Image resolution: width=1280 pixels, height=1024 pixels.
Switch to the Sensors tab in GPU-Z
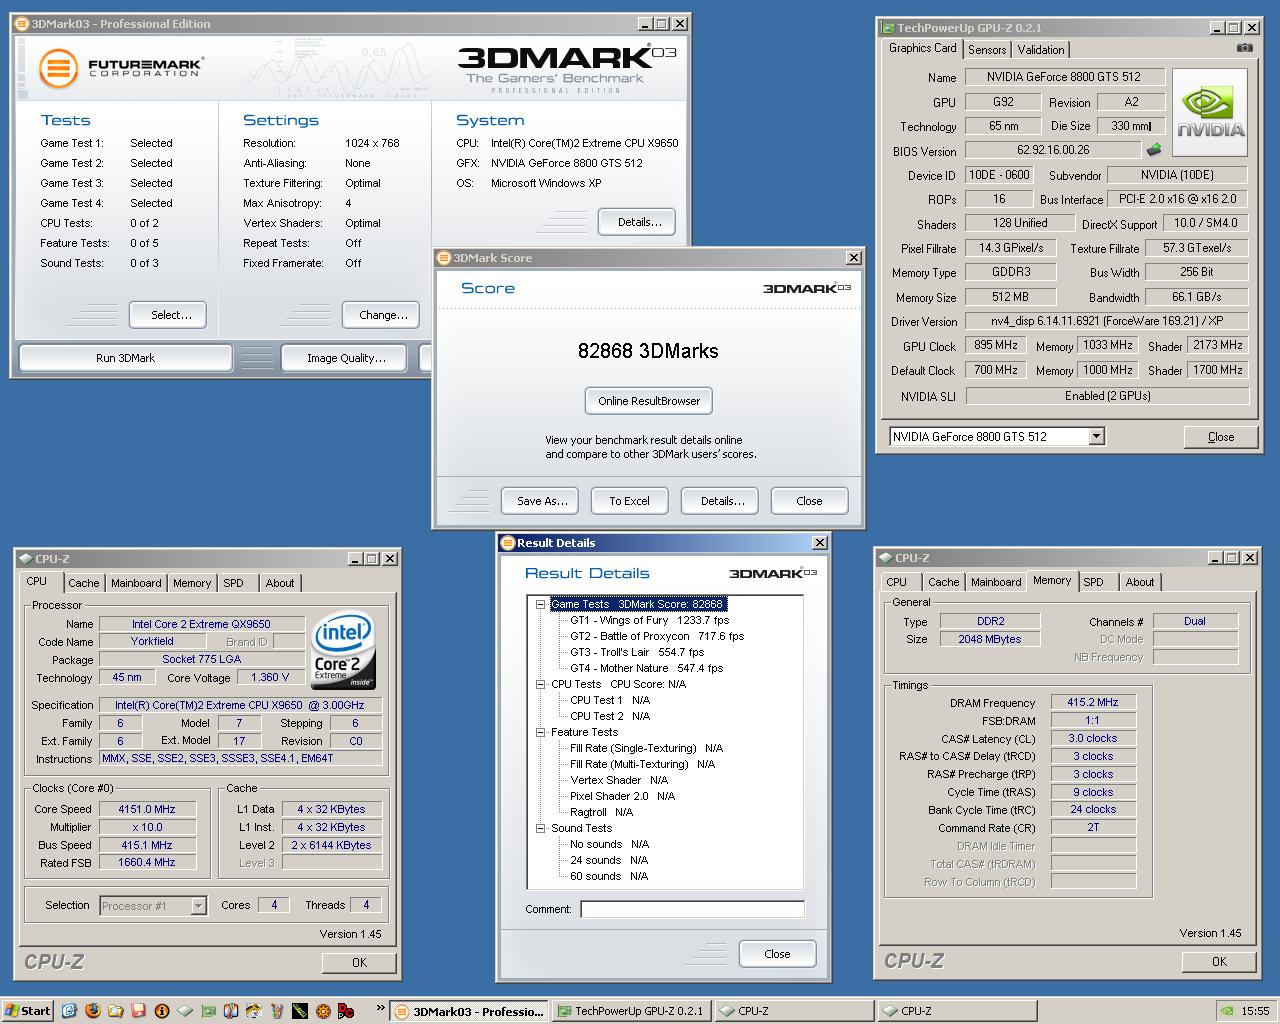987,49
